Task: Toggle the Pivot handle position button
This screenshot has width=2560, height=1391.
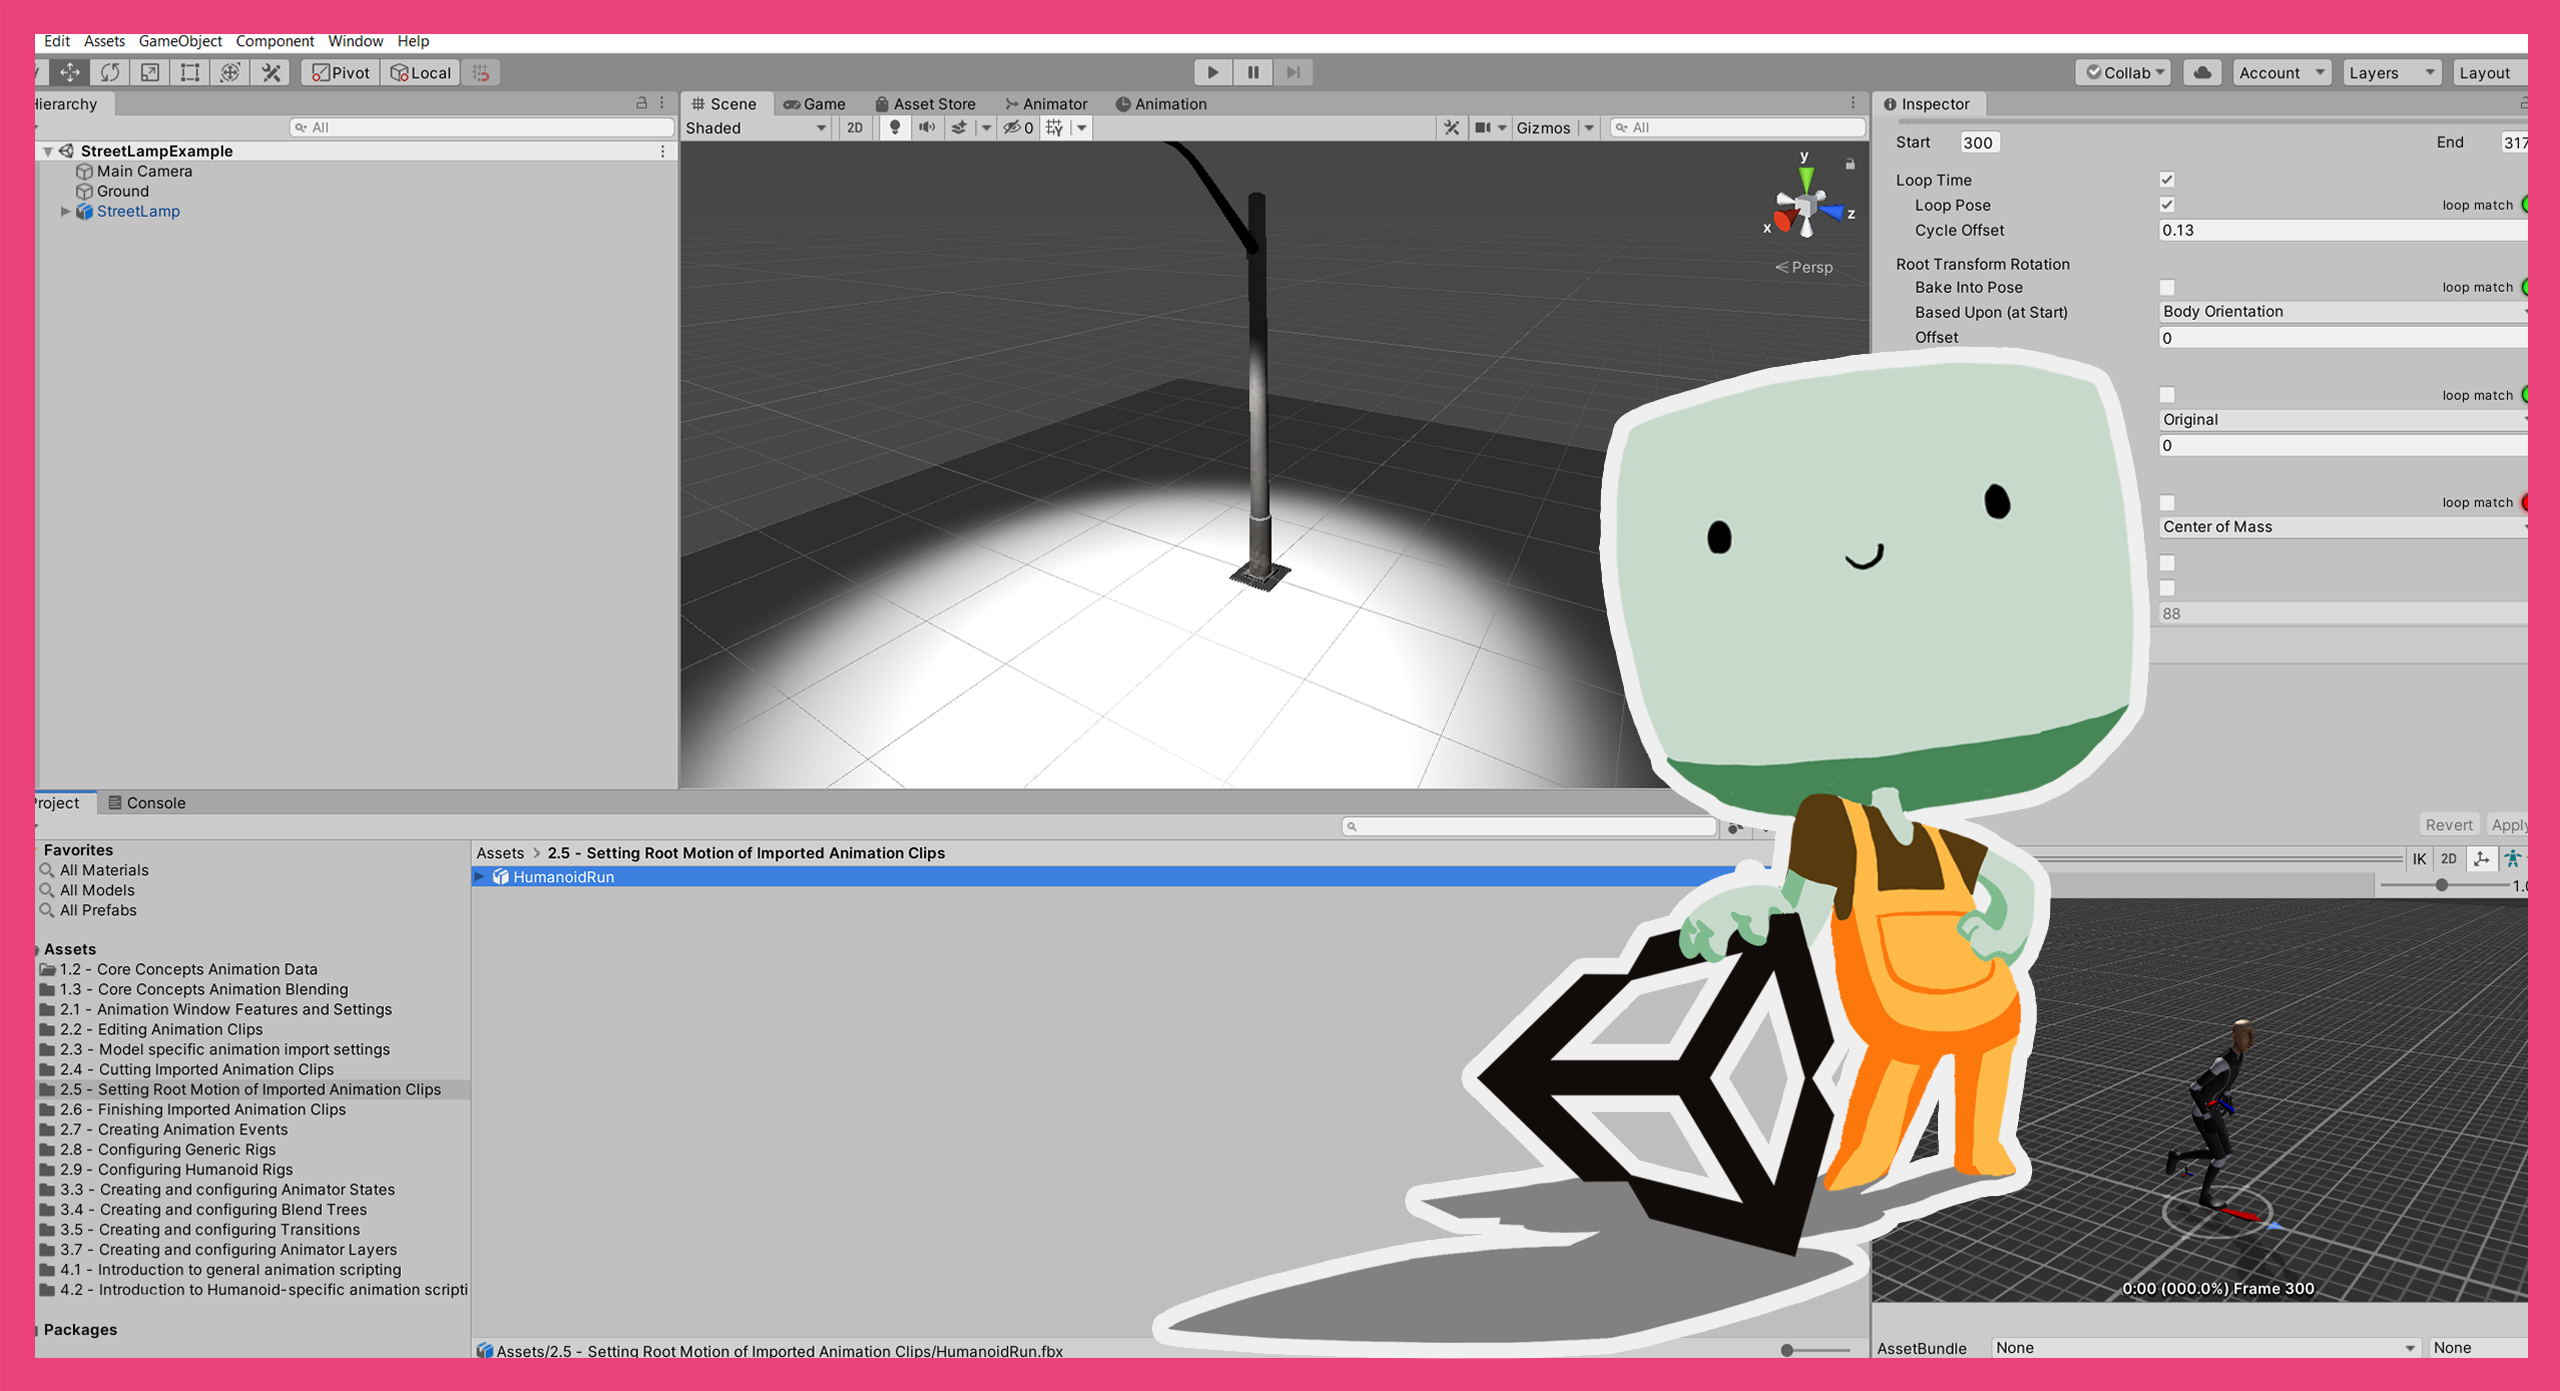Action: (341, 72)
